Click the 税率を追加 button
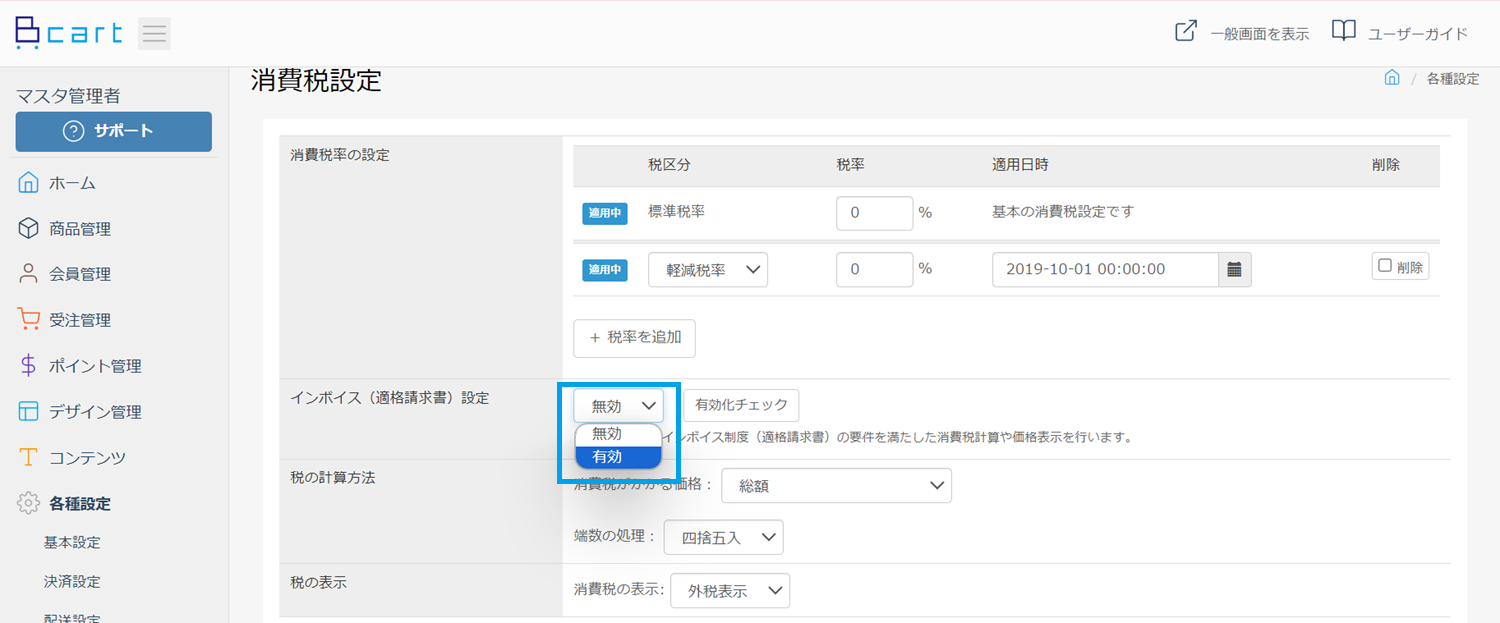The height and width of the screenshot is (623, 1500). click(x=634, y=338)
